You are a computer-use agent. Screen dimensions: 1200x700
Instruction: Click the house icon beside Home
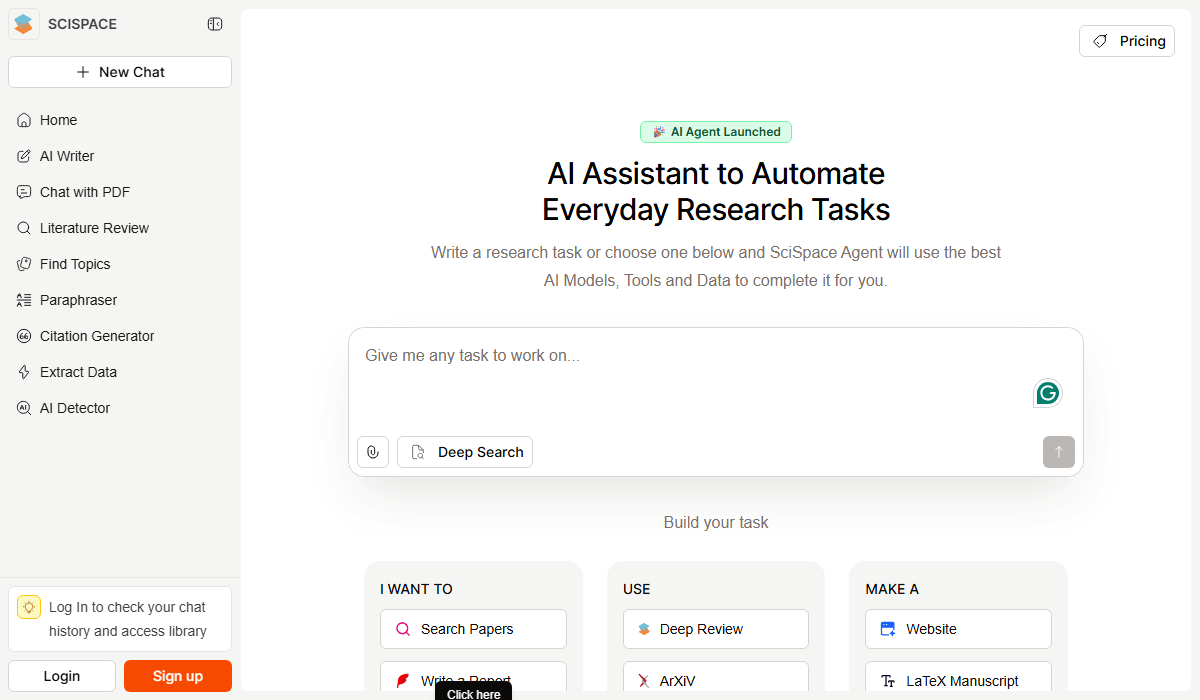[x=24, y=120]
